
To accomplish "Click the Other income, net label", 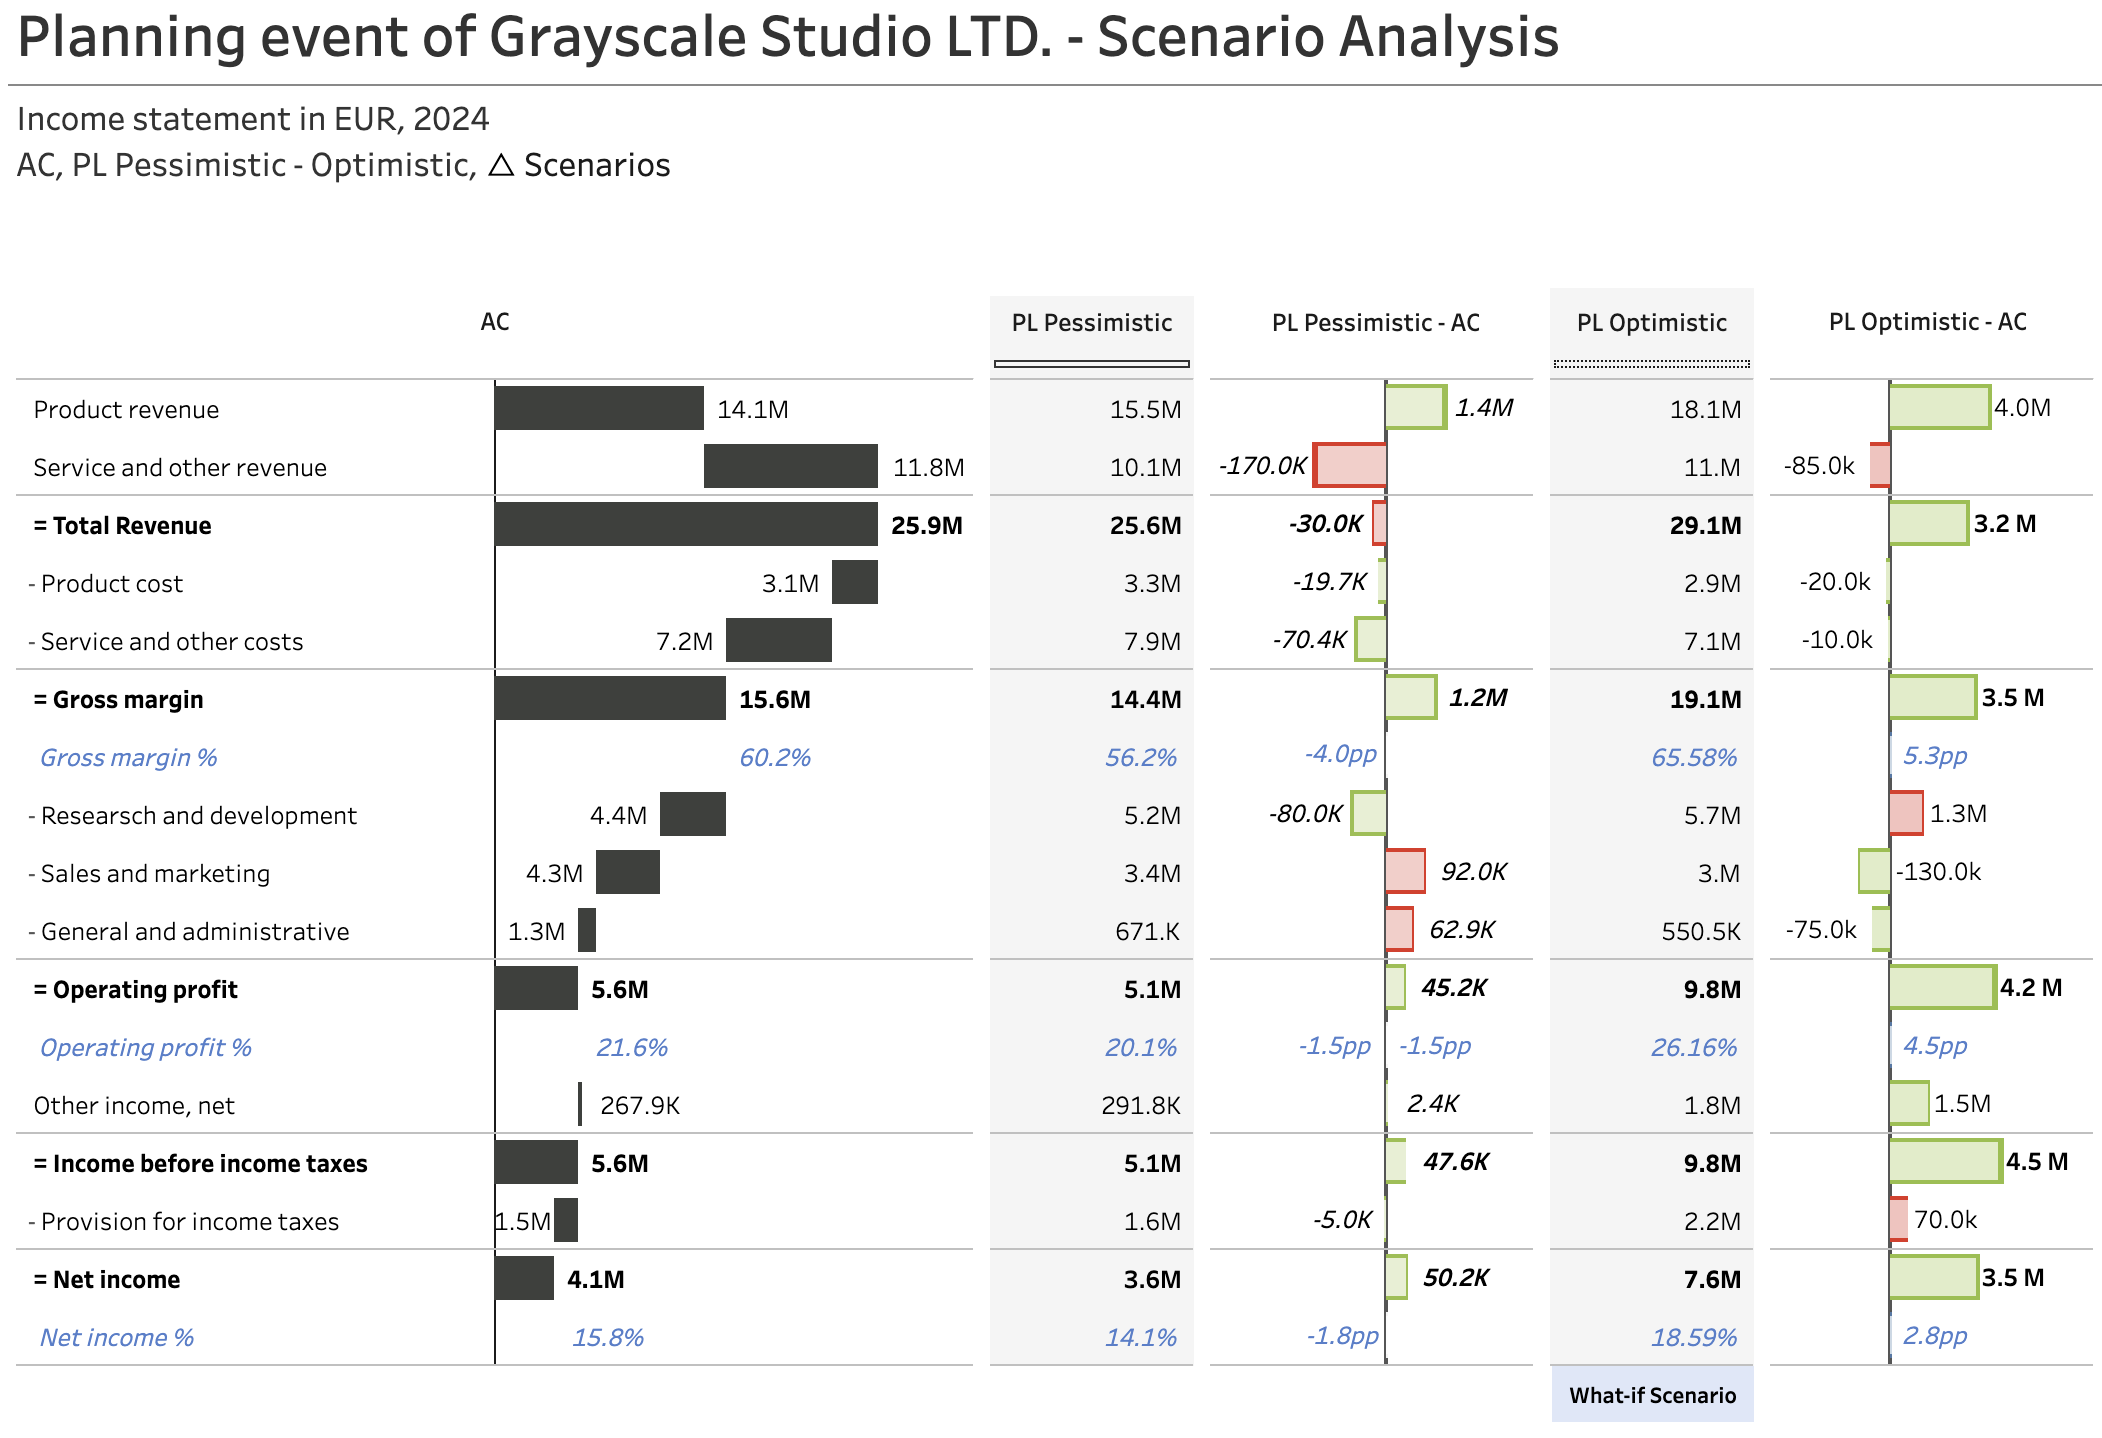I will click(134, 1105).
